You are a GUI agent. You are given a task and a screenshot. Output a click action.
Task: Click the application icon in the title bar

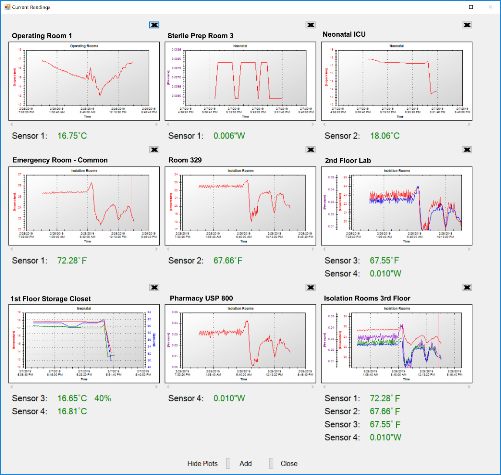[x=7, y=7]
